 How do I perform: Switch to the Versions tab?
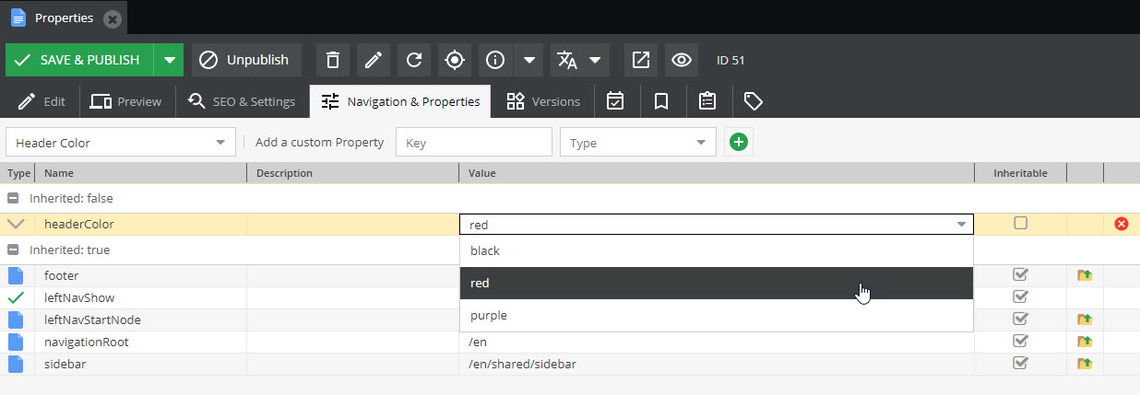543,101
